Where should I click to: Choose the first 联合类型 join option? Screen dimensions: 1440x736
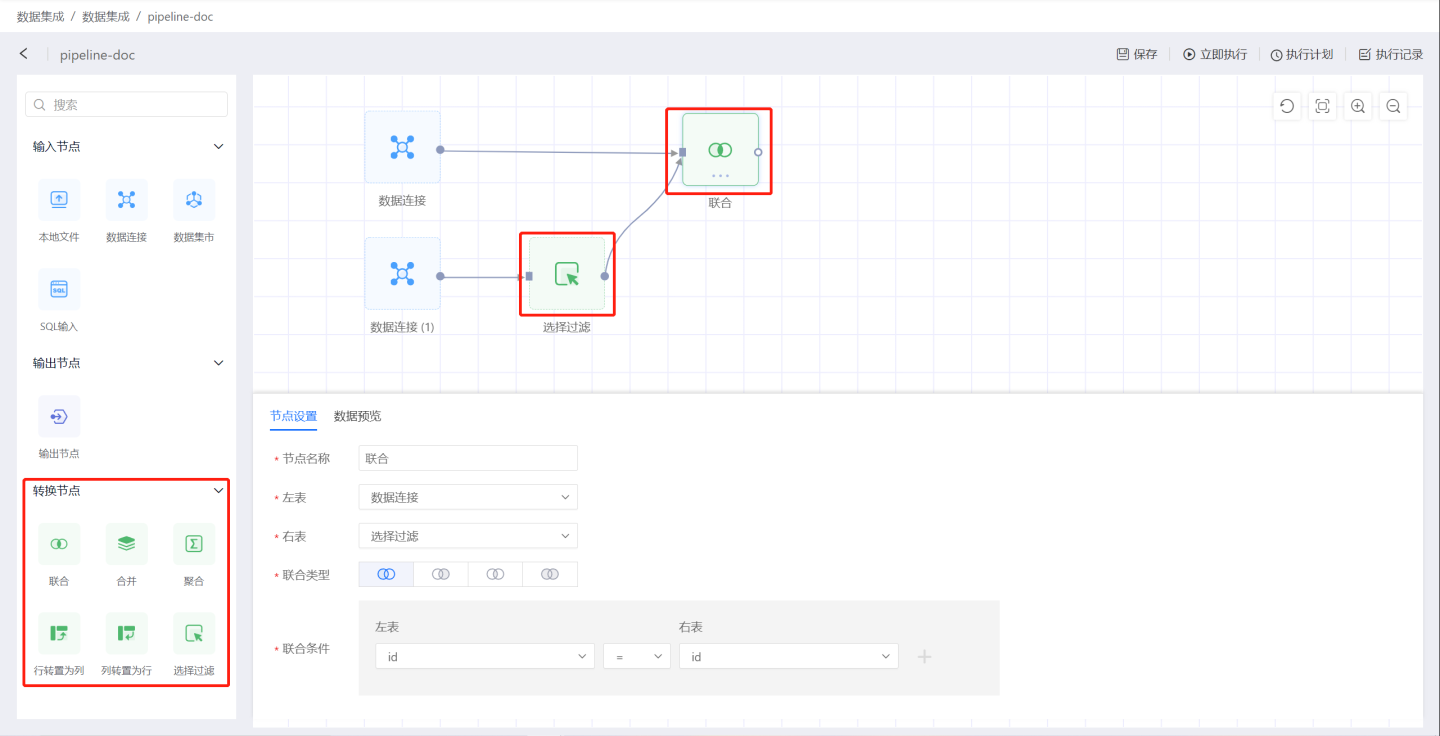[386, 574]
